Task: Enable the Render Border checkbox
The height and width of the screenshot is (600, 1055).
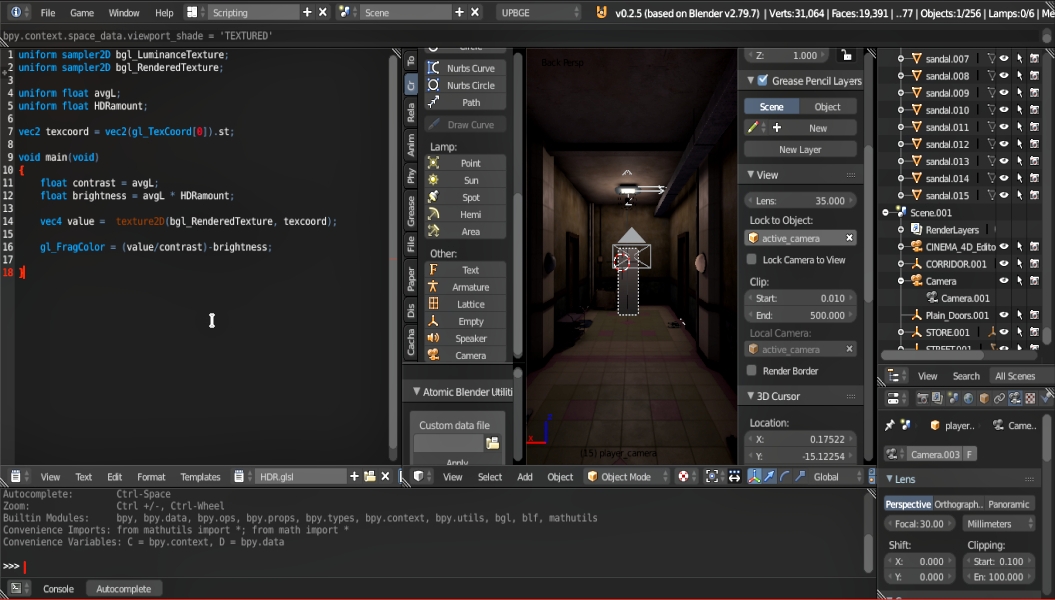Action: [x=752, y=371]
